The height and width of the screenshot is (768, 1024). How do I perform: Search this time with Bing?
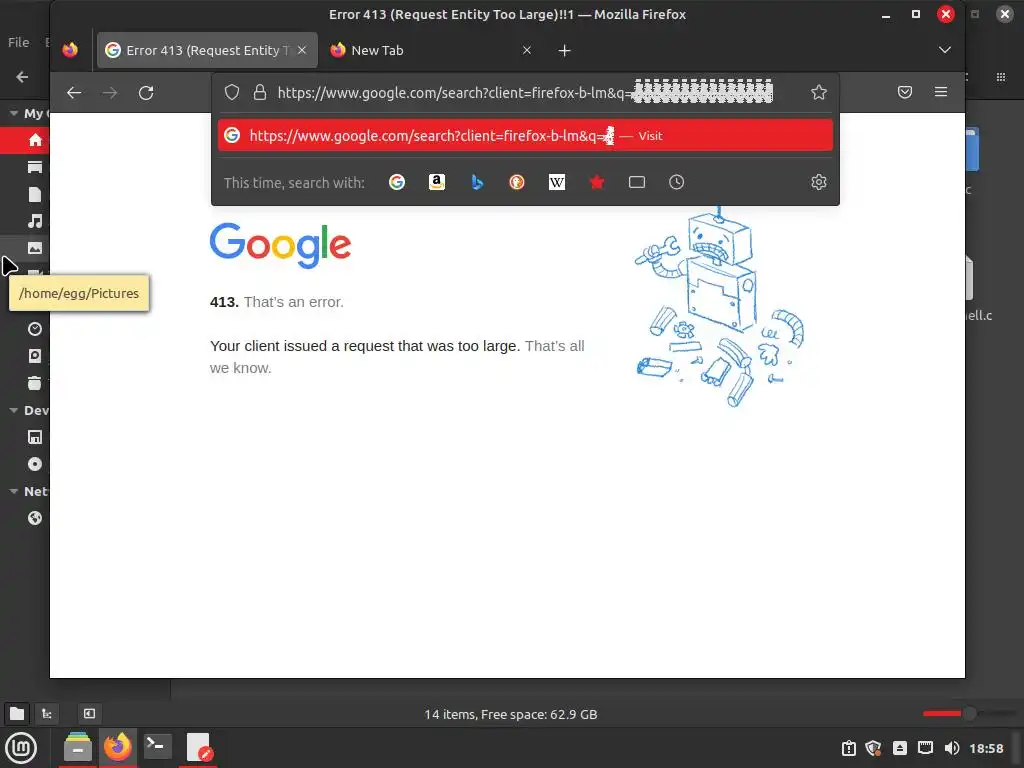[477, 182]
